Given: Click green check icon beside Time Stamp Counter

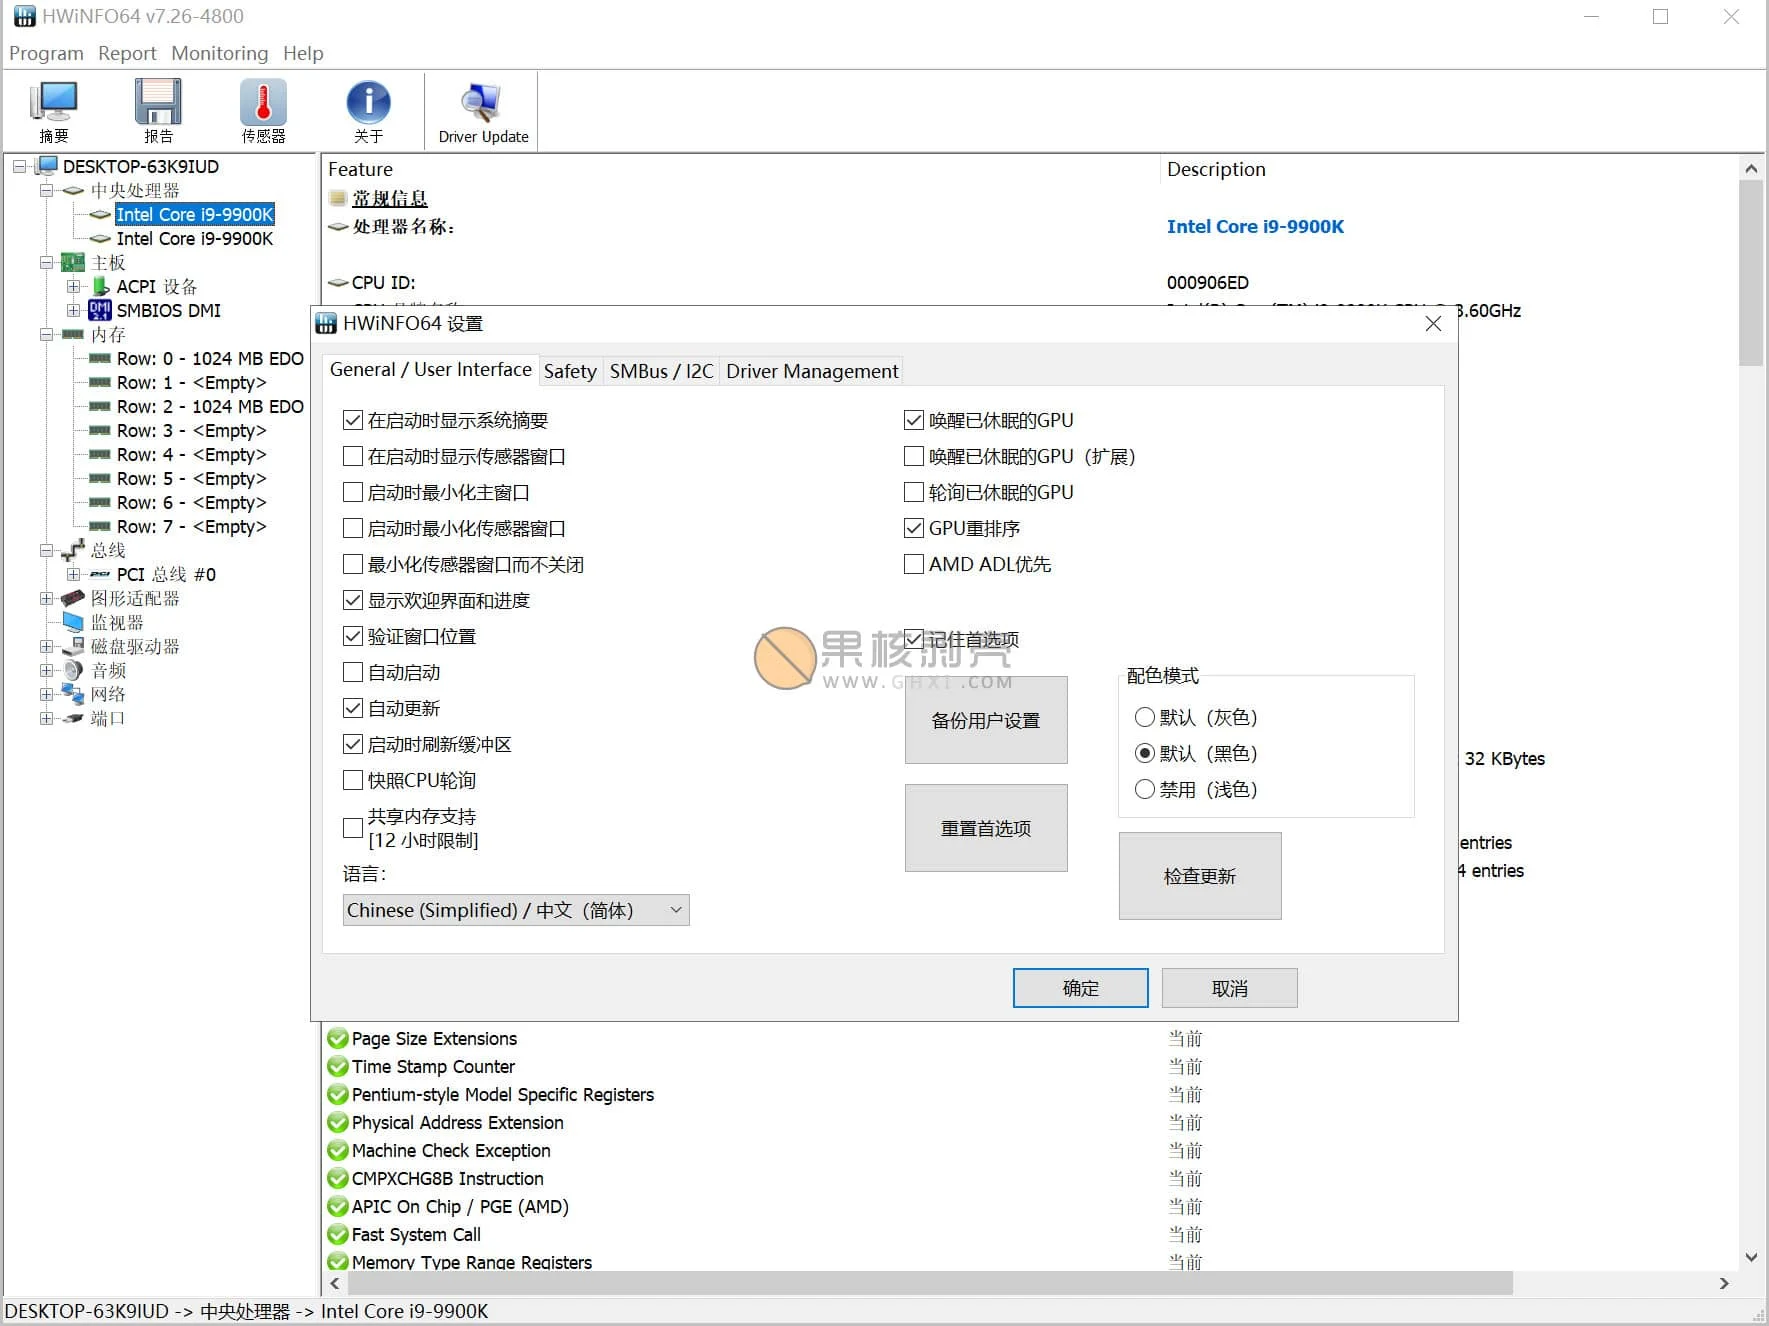Looking at the screenshot, I should tap(338, 1066).
